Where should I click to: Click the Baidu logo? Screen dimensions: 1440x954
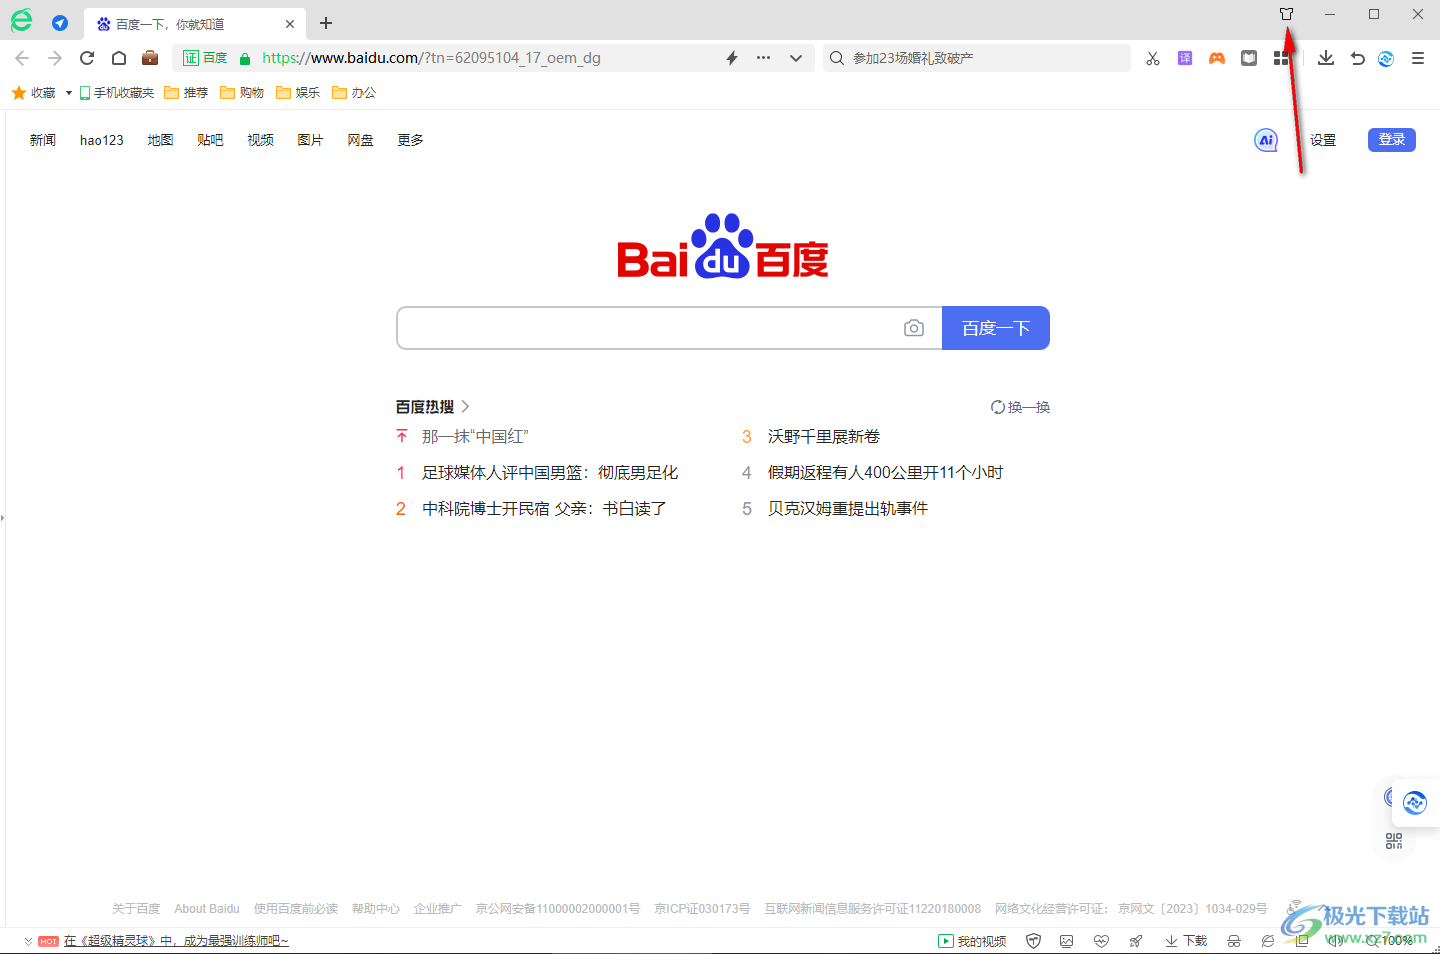723,246
